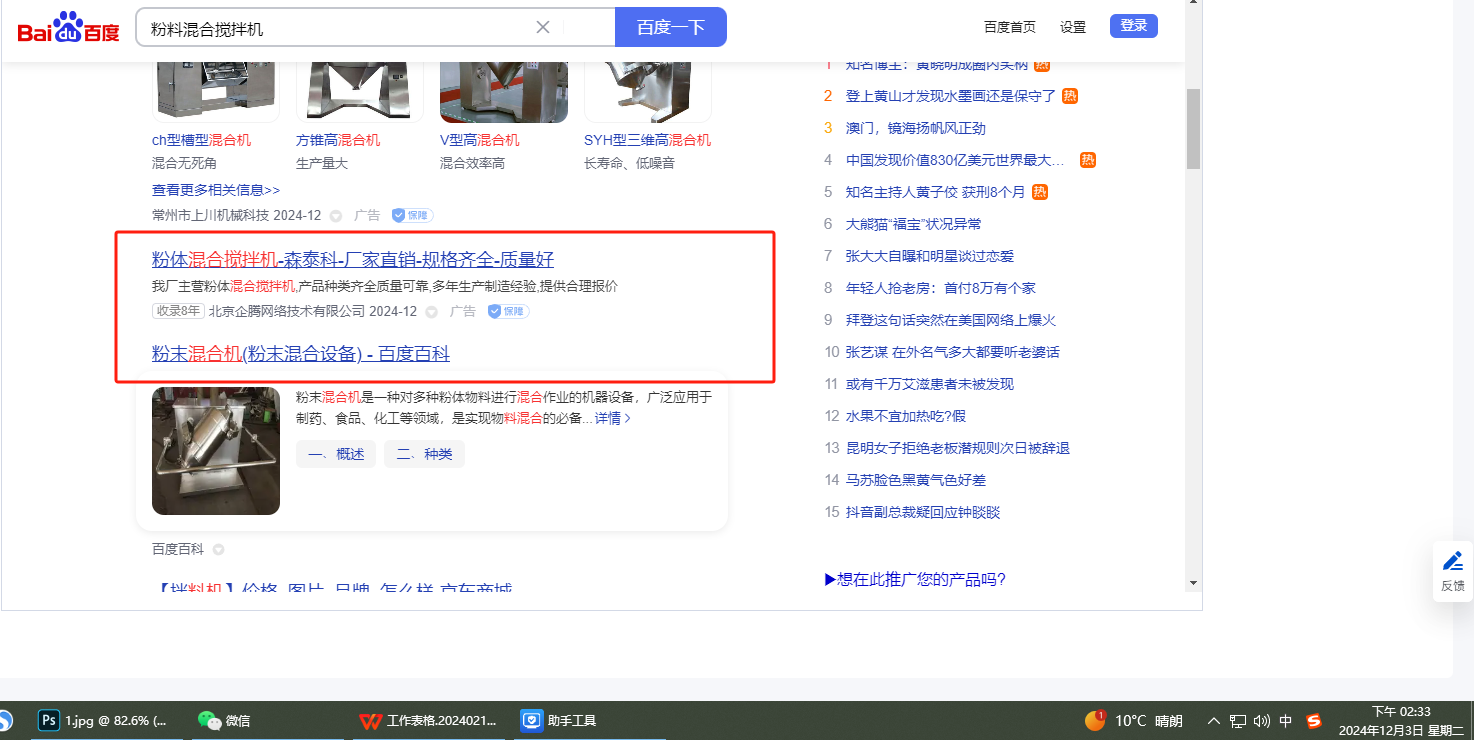Screen dimensions: 1474x740
Task: Open the 设置 settings link
Action: pyautogui.click(x=1073, y=27)
